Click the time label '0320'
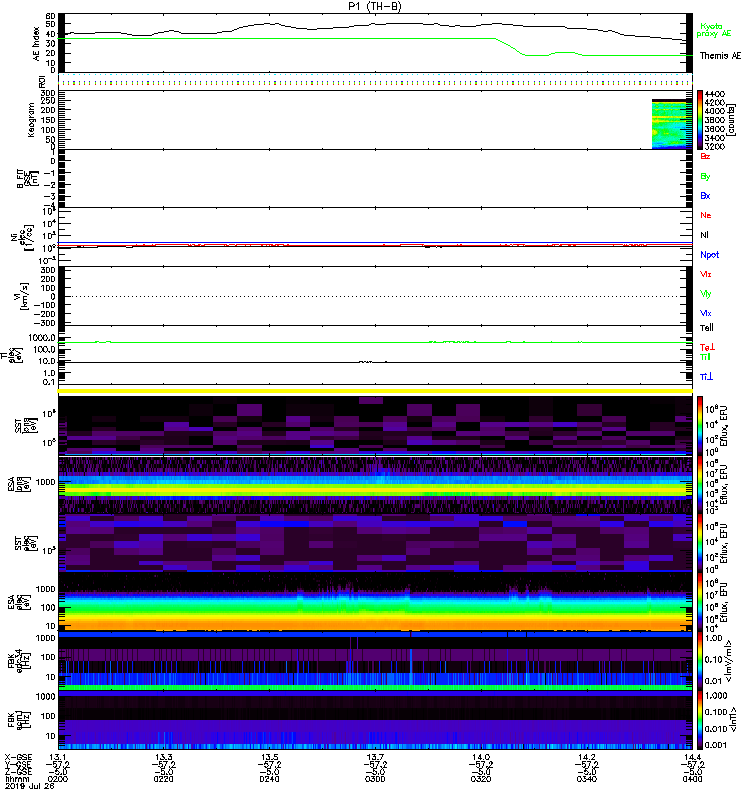The height and width of the screenshot is (800, 750). [481, 779]
